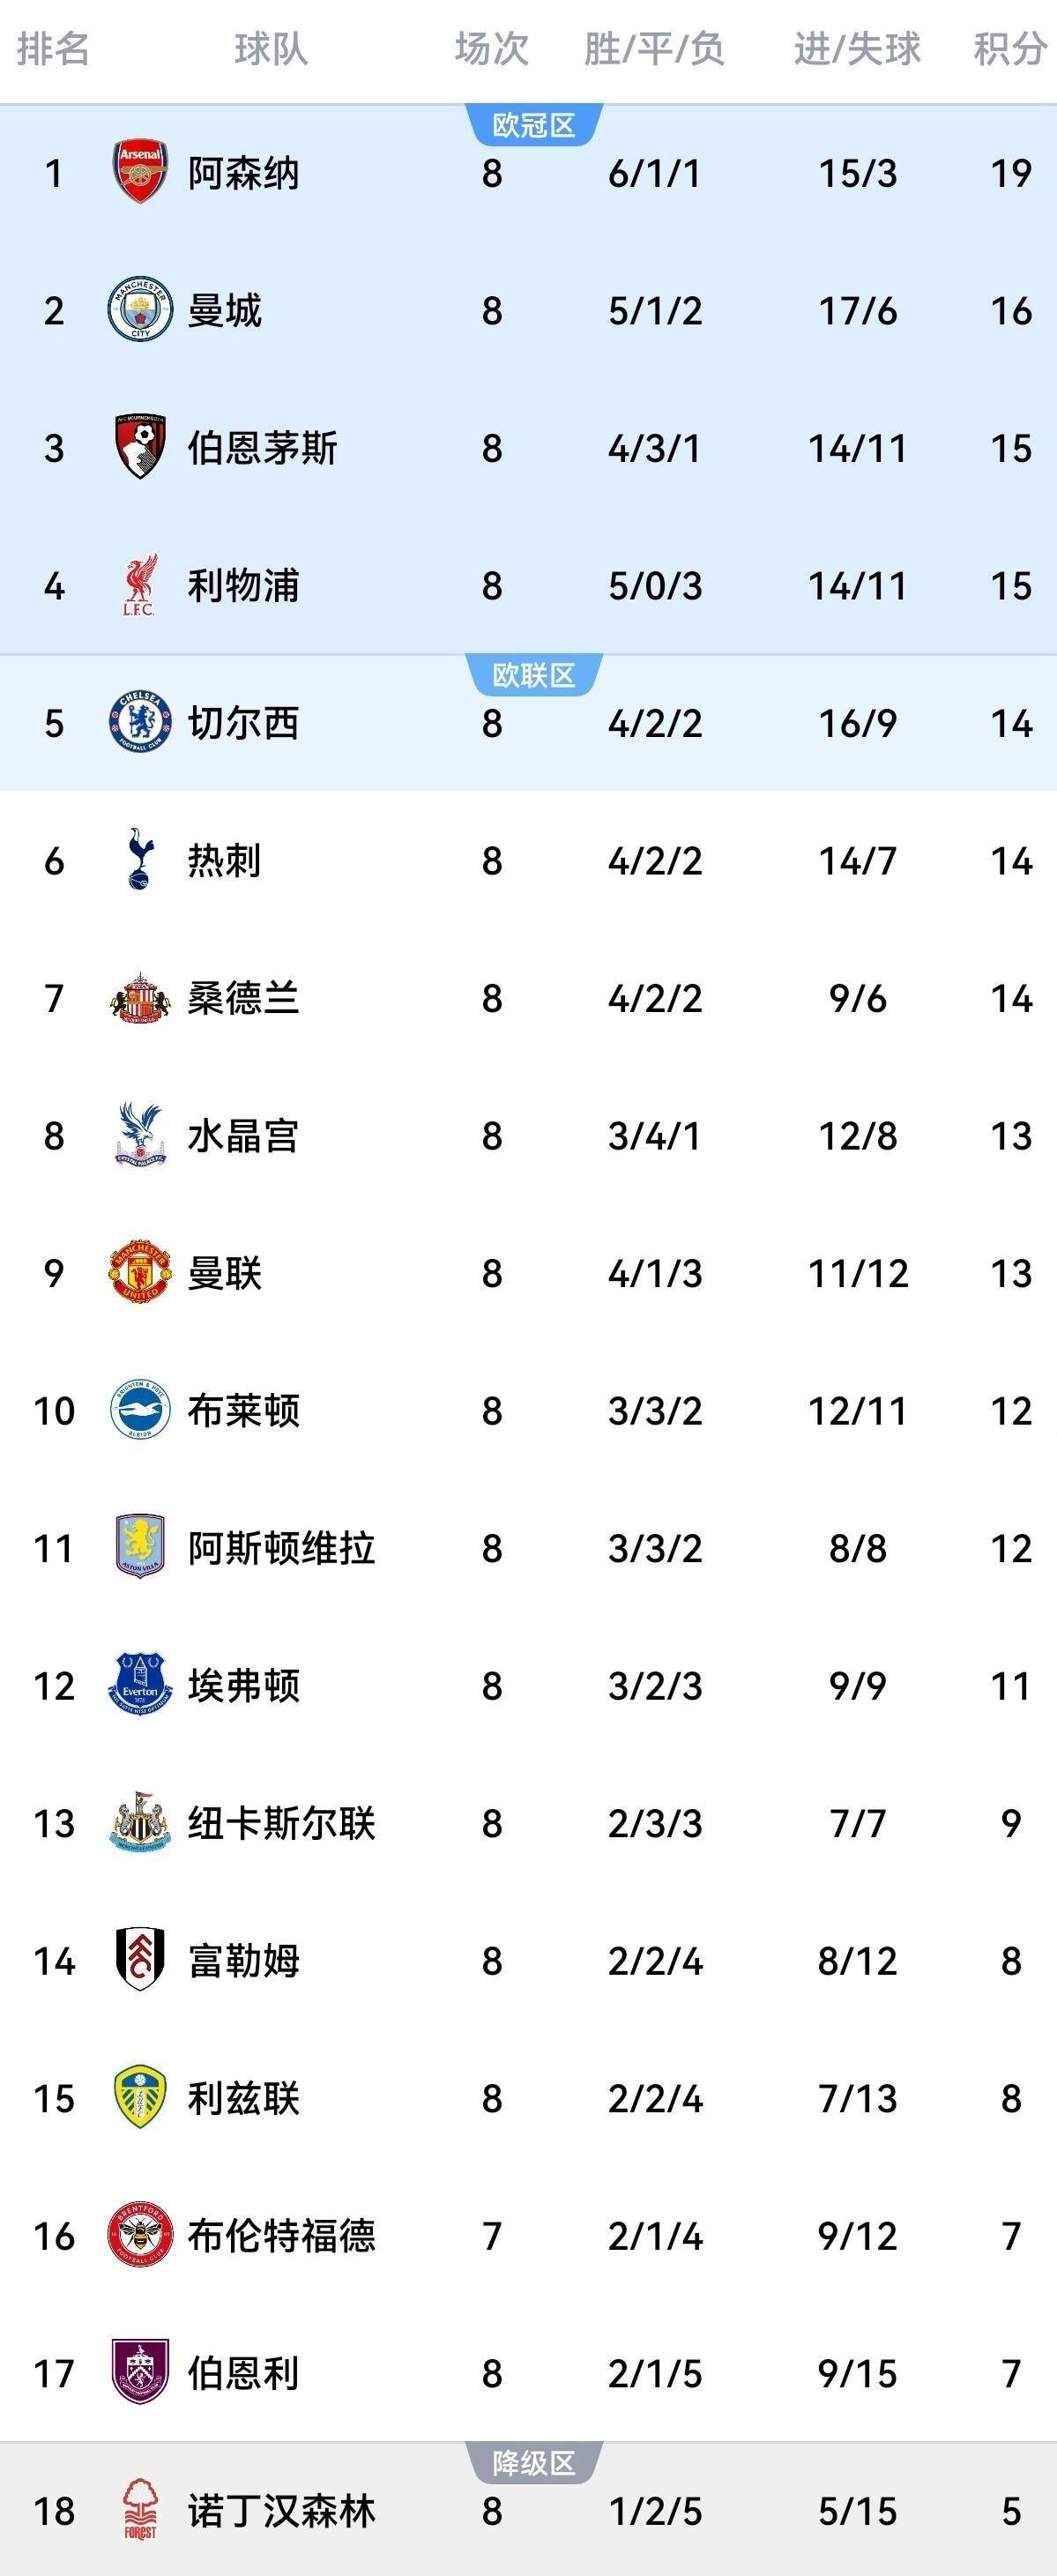
Task: Click the Liverpool L.F.C. crest
Action: tap(140, 585)
